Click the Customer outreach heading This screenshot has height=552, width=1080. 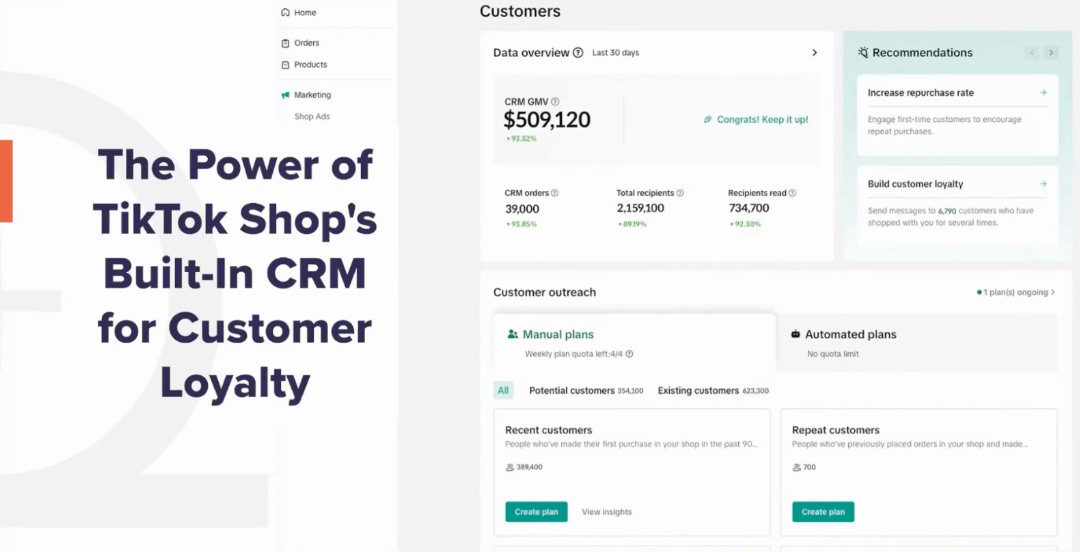coord(545,292)
